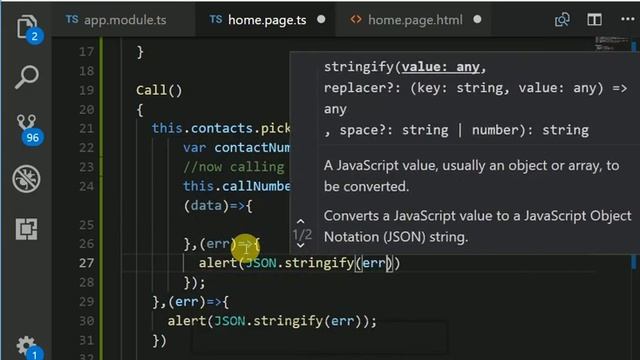Open the More Actions ellipsis menu
This screenshot has width=640, height=360.
(x=627, y=19)
